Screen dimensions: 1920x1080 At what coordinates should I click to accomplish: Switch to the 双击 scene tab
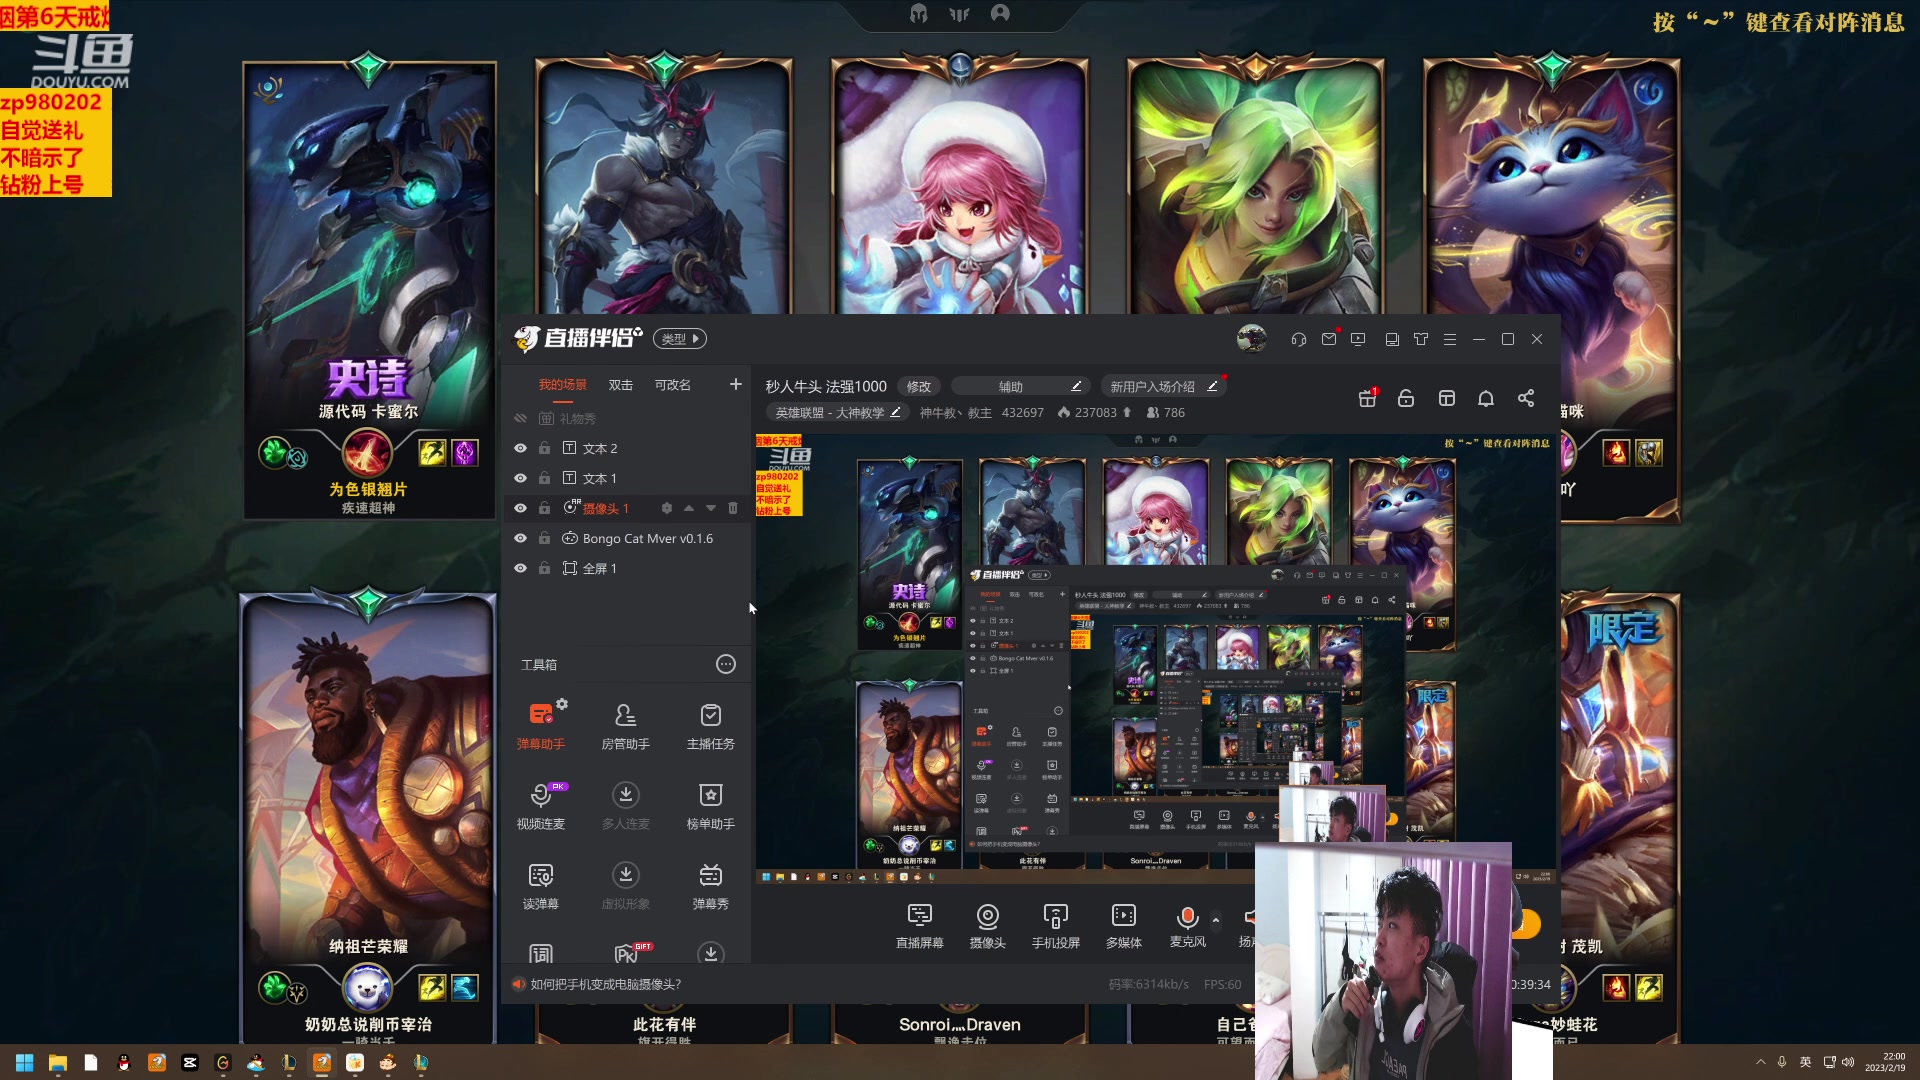[620, 385]
